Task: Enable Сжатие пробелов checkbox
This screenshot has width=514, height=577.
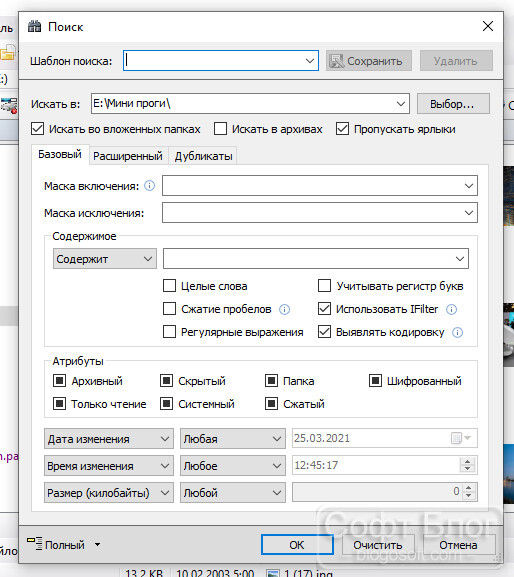Action: [169, 309]
